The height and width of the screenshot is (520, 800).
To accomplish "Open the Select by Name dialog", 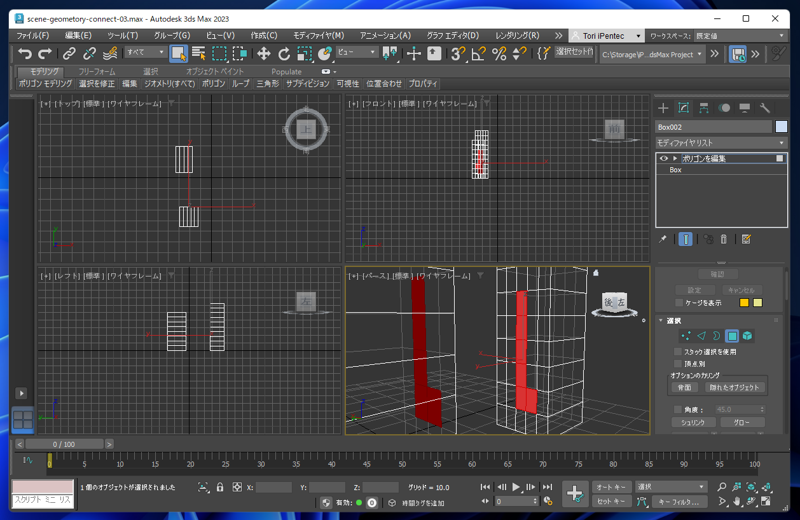I will (198, 53).
